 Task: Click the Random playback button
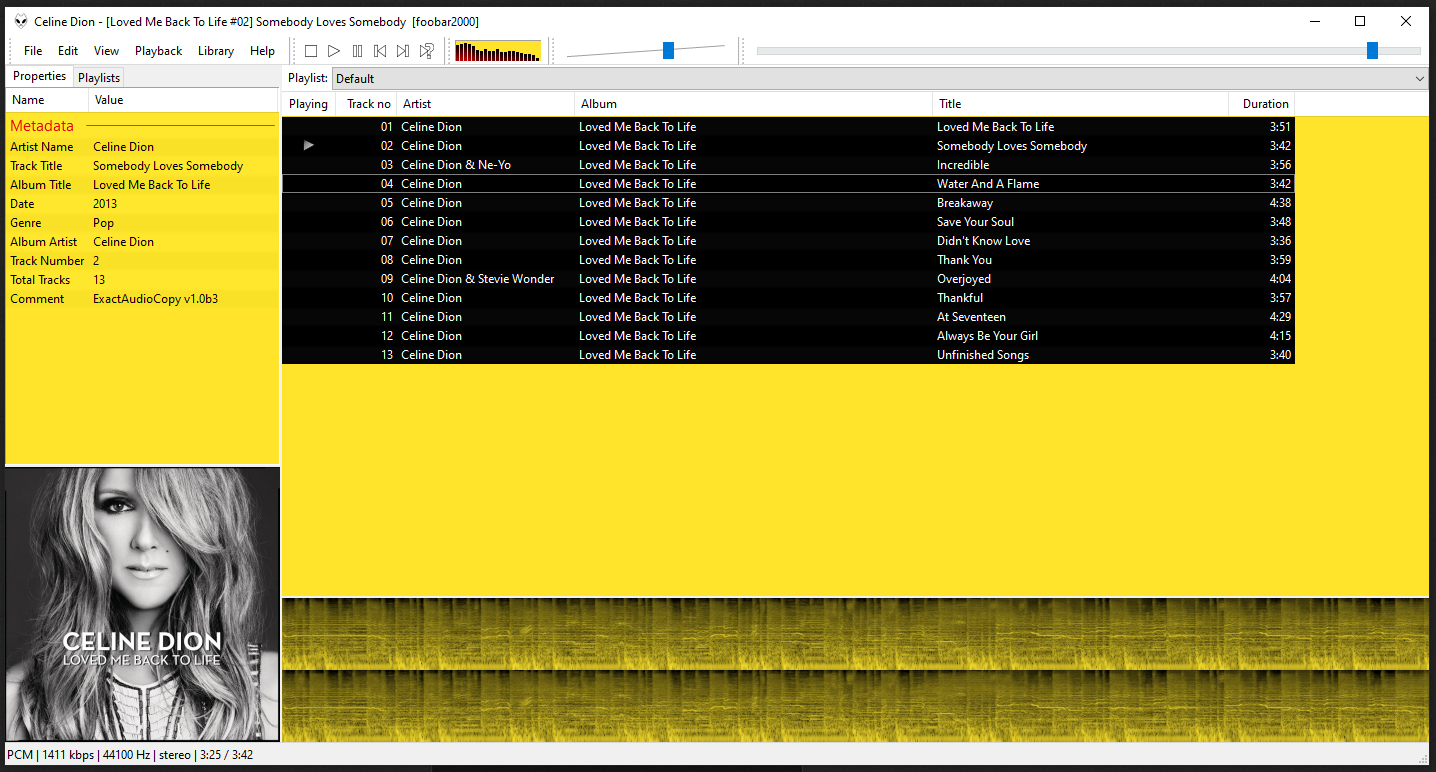[x=426, y=51]
